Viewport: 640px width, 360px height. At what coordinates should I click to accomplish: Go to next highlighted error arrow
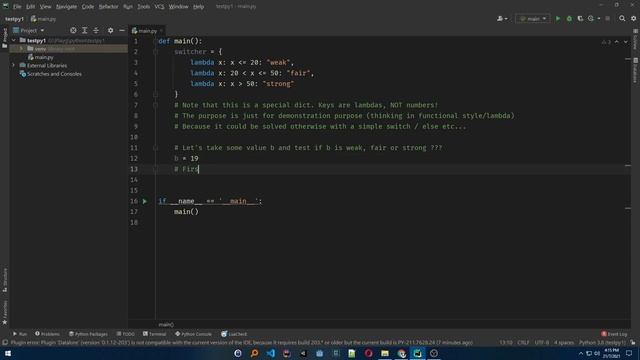(x=626, y=42)
